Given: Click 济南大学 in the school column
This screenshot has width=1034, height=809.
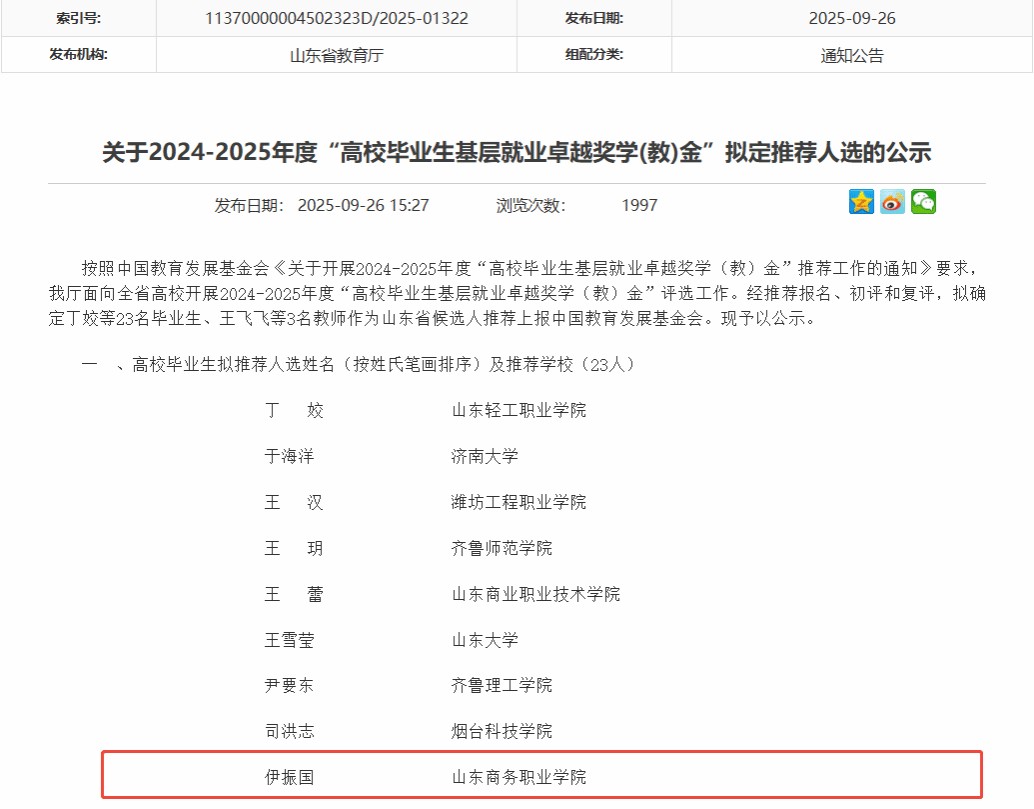Looking at the screenshot, I should click(485, 456).
